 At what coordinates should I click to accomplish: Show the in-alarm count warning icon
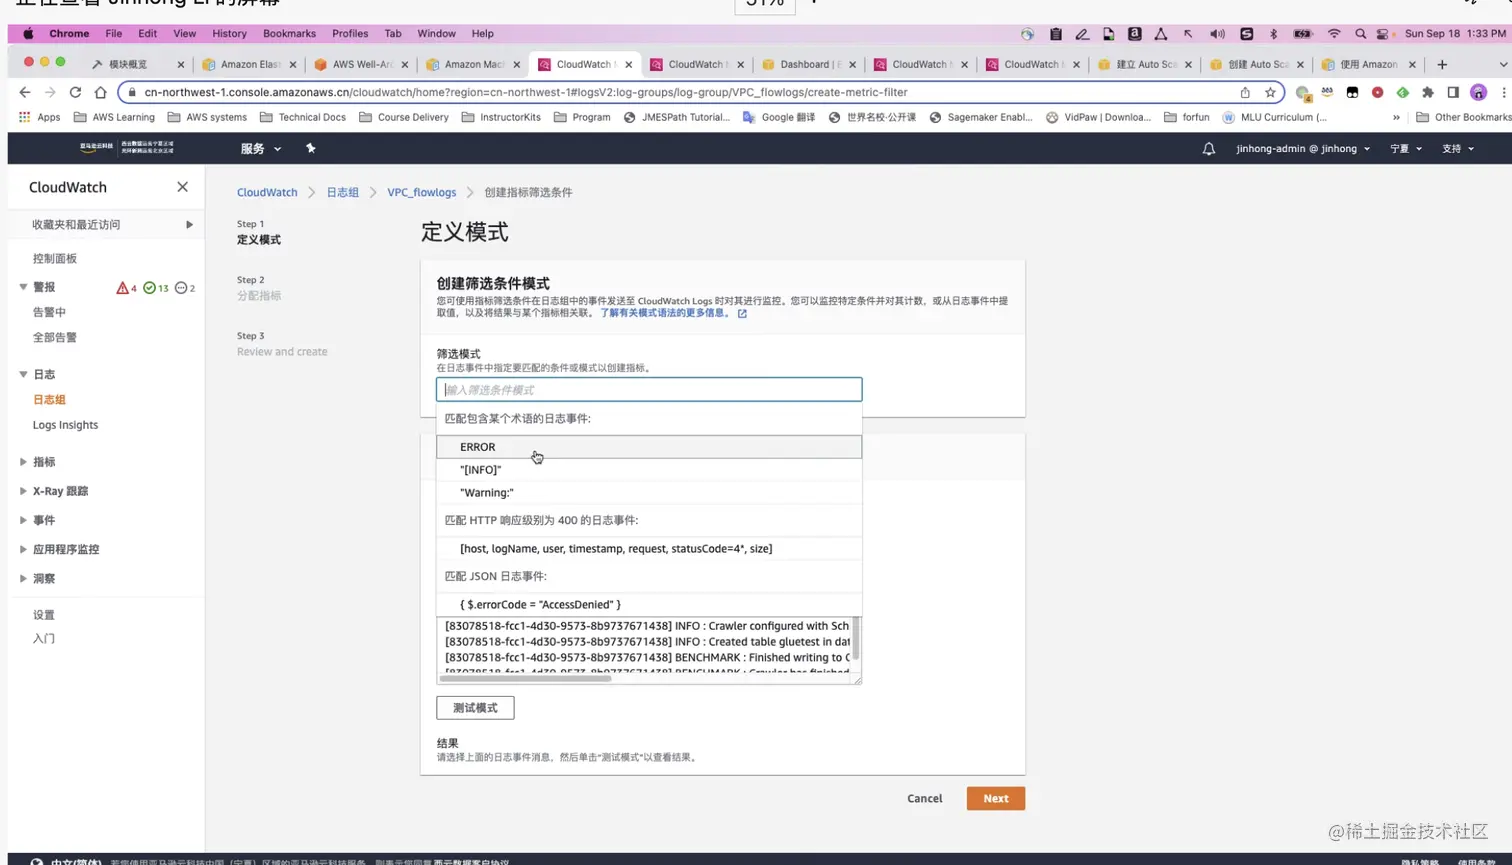[122, 288]
